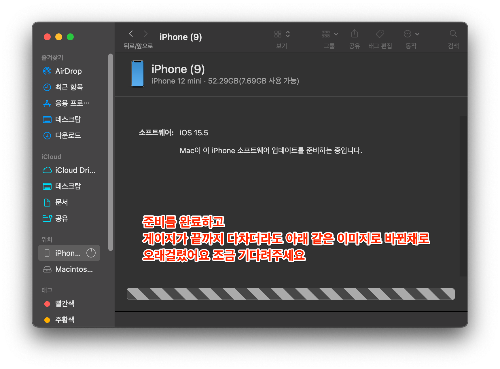Click the blue iPhone device image

[137, 74]
